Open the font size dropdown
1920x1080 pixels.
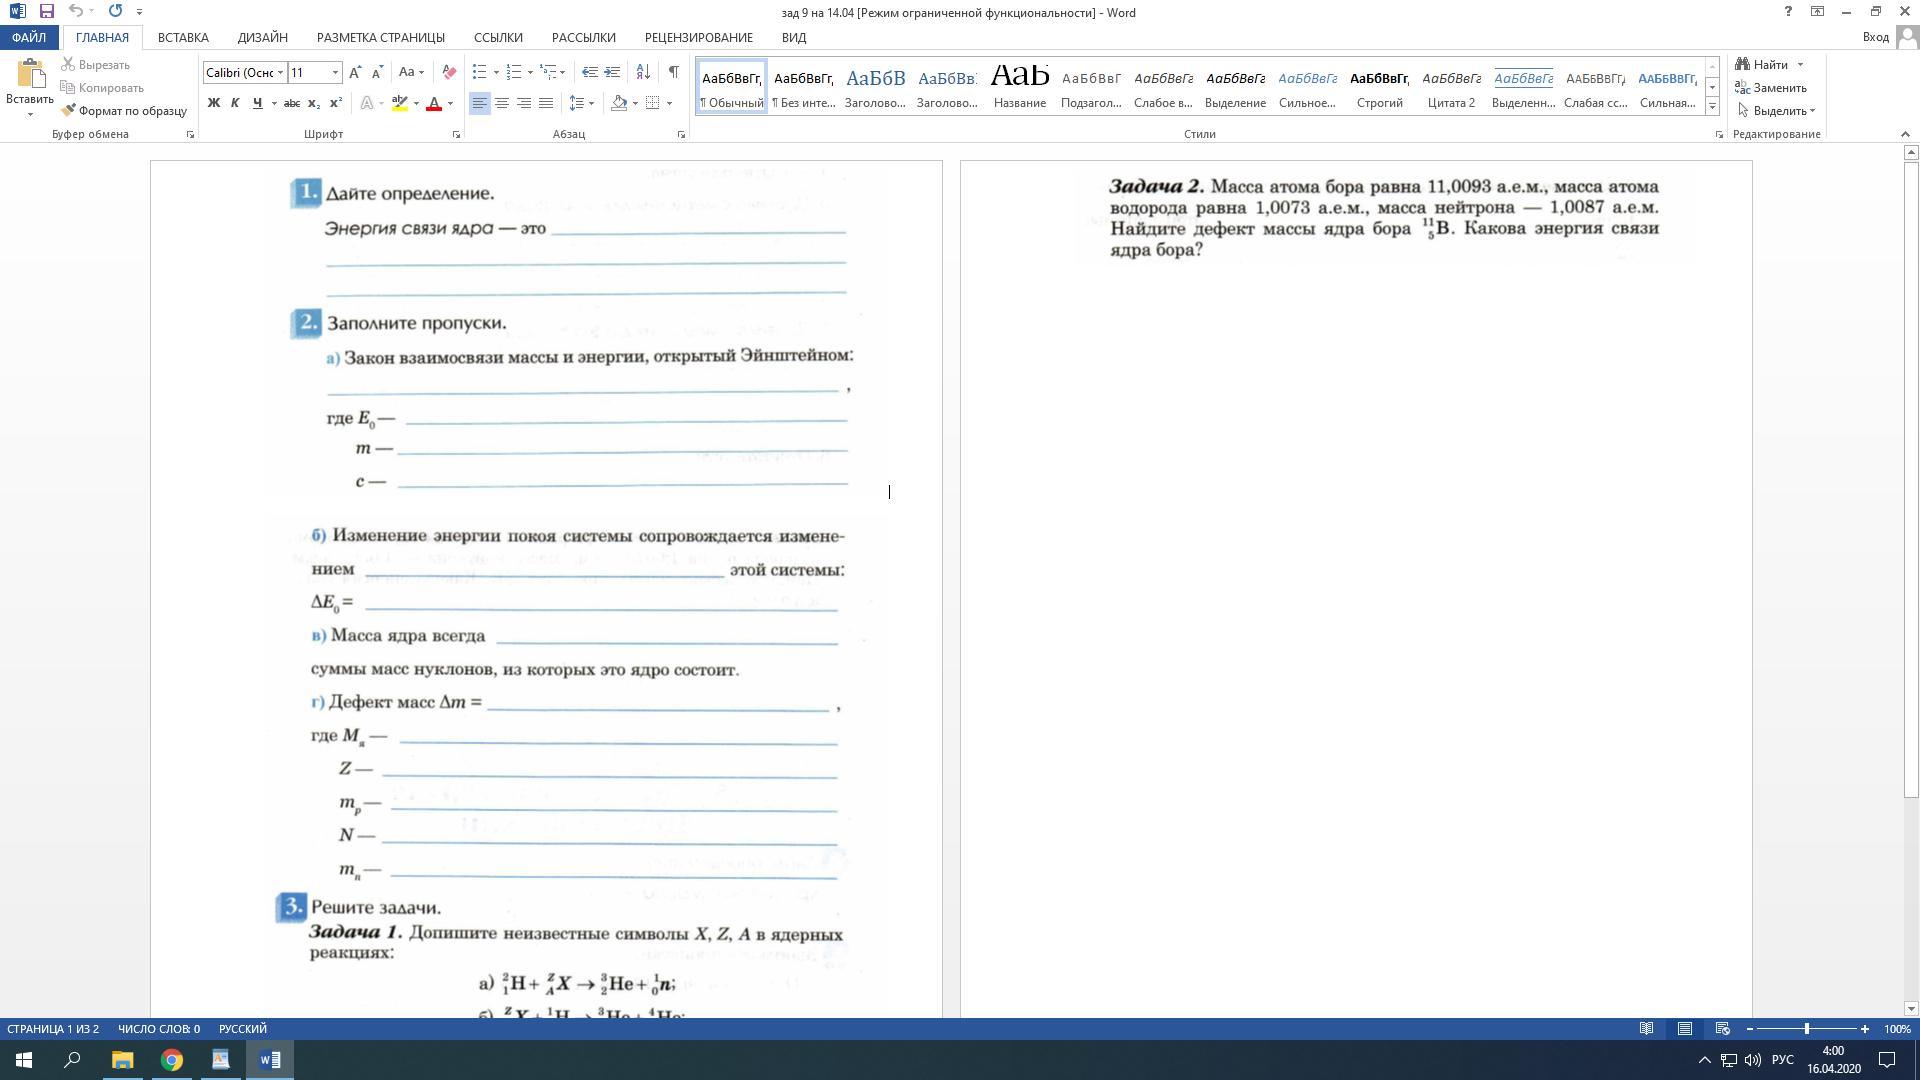click(335, 72)
